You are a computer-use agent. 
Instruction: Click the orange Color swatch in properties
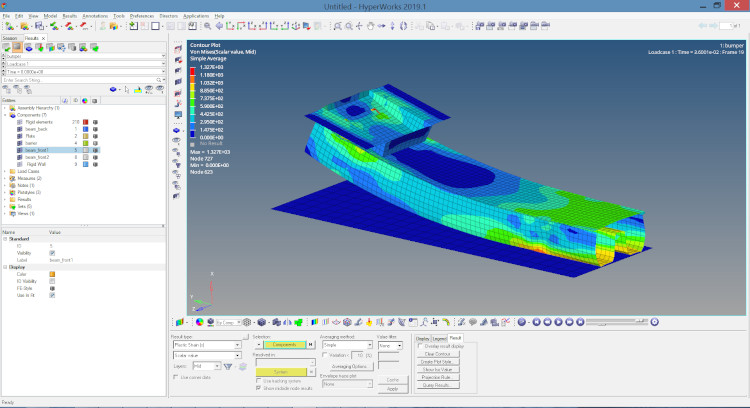coord(52,275)
